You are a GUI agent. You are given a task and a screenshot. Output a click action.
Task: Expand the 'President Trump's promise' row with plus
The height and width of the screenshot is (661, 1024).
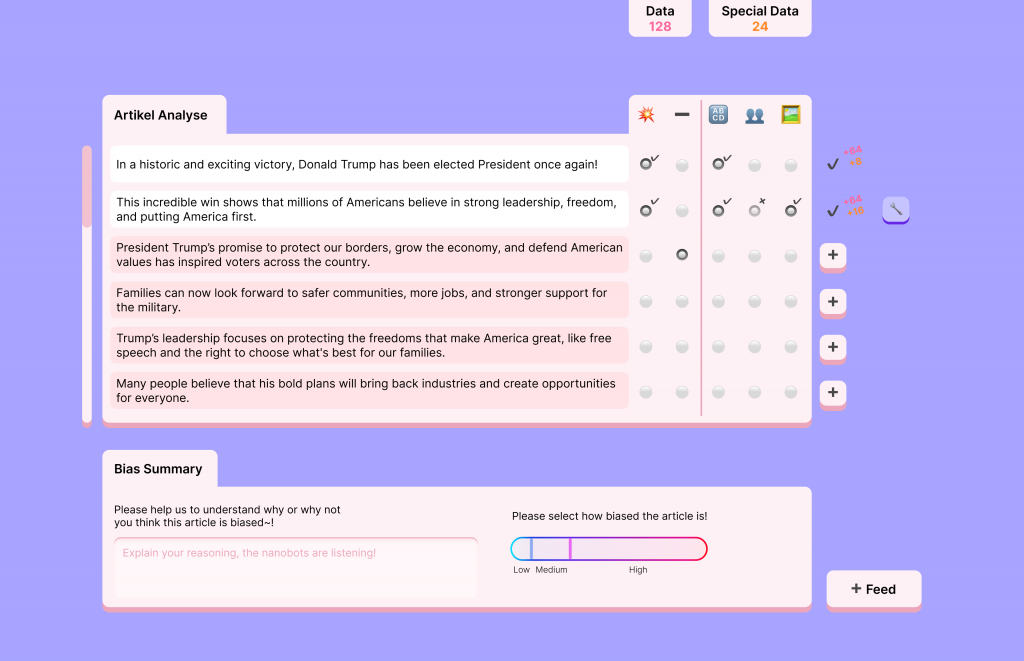point(832,256)
